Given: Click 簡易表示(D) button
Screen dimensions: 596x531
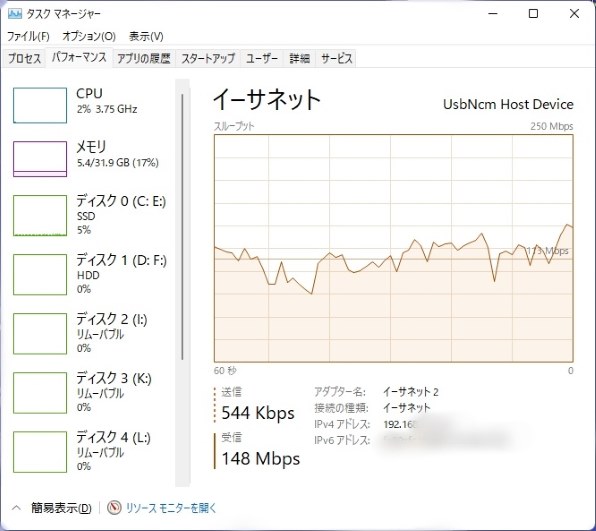Looking at the screenshot, I should tap(61, 508).
